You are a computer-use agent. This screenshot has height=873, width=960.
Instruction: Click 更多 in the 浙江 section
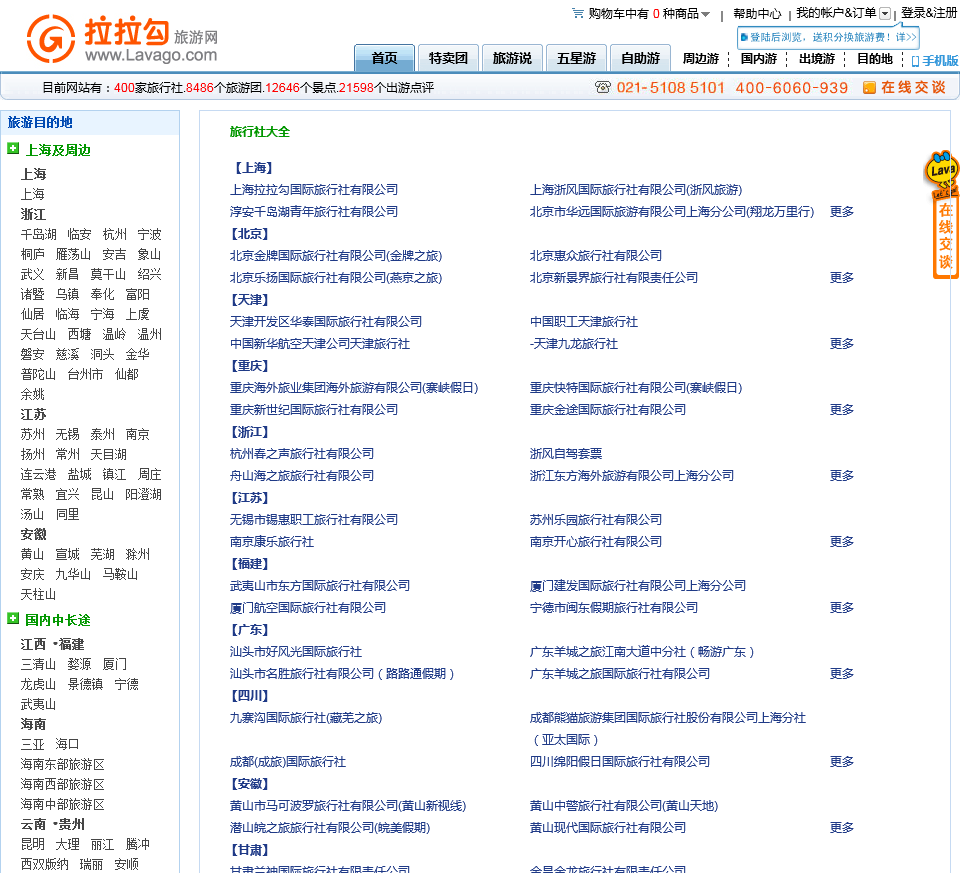click(x=842, y=476)
